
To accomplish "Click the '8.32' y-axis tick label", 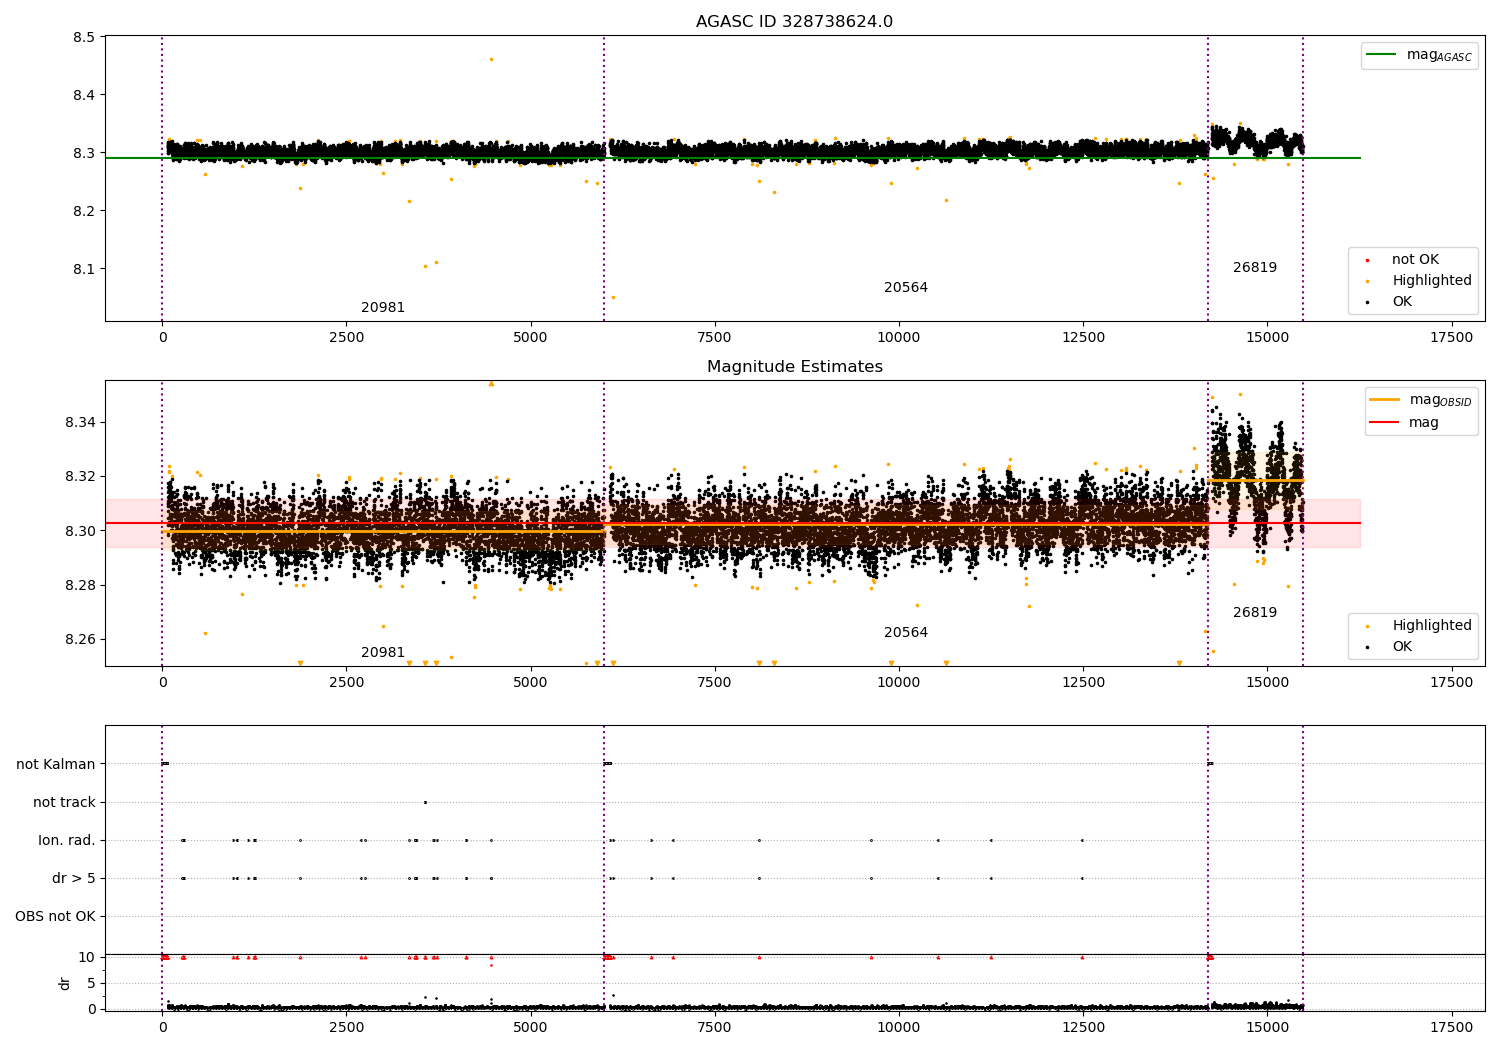I will pyautogui.click(x=80, y=476).
